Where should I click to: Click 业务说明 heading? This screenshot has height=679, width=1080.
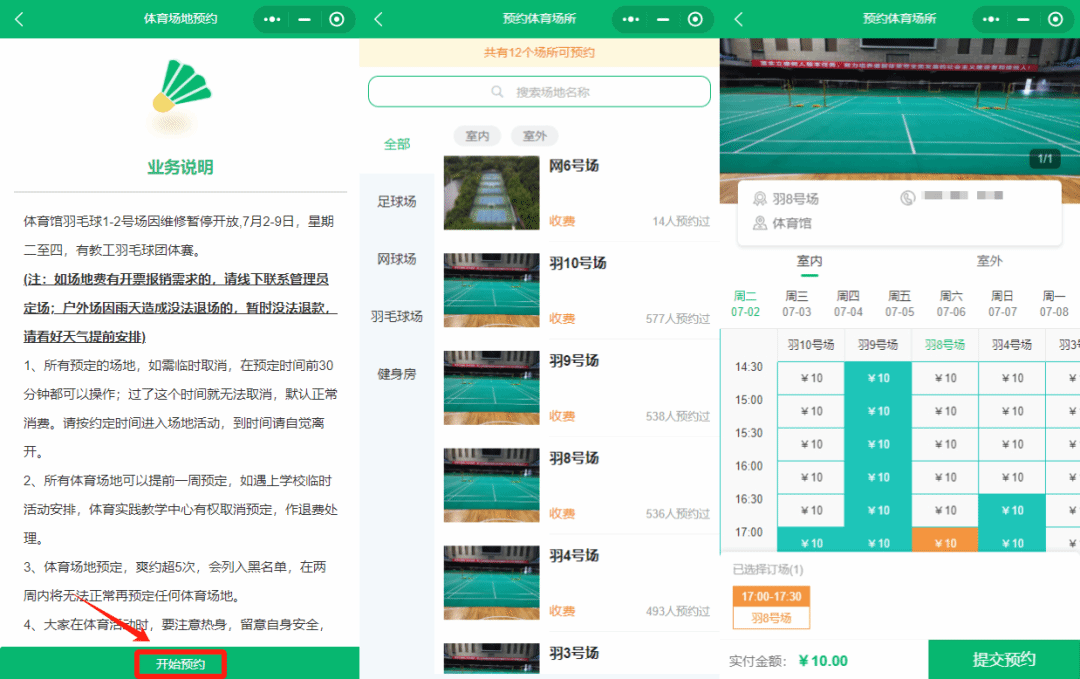(x=180, y=167)
